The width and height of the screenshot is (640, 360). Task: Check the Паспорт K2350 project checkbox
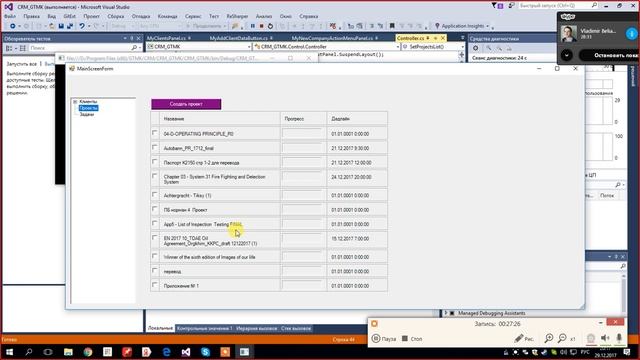click(155, 162)
